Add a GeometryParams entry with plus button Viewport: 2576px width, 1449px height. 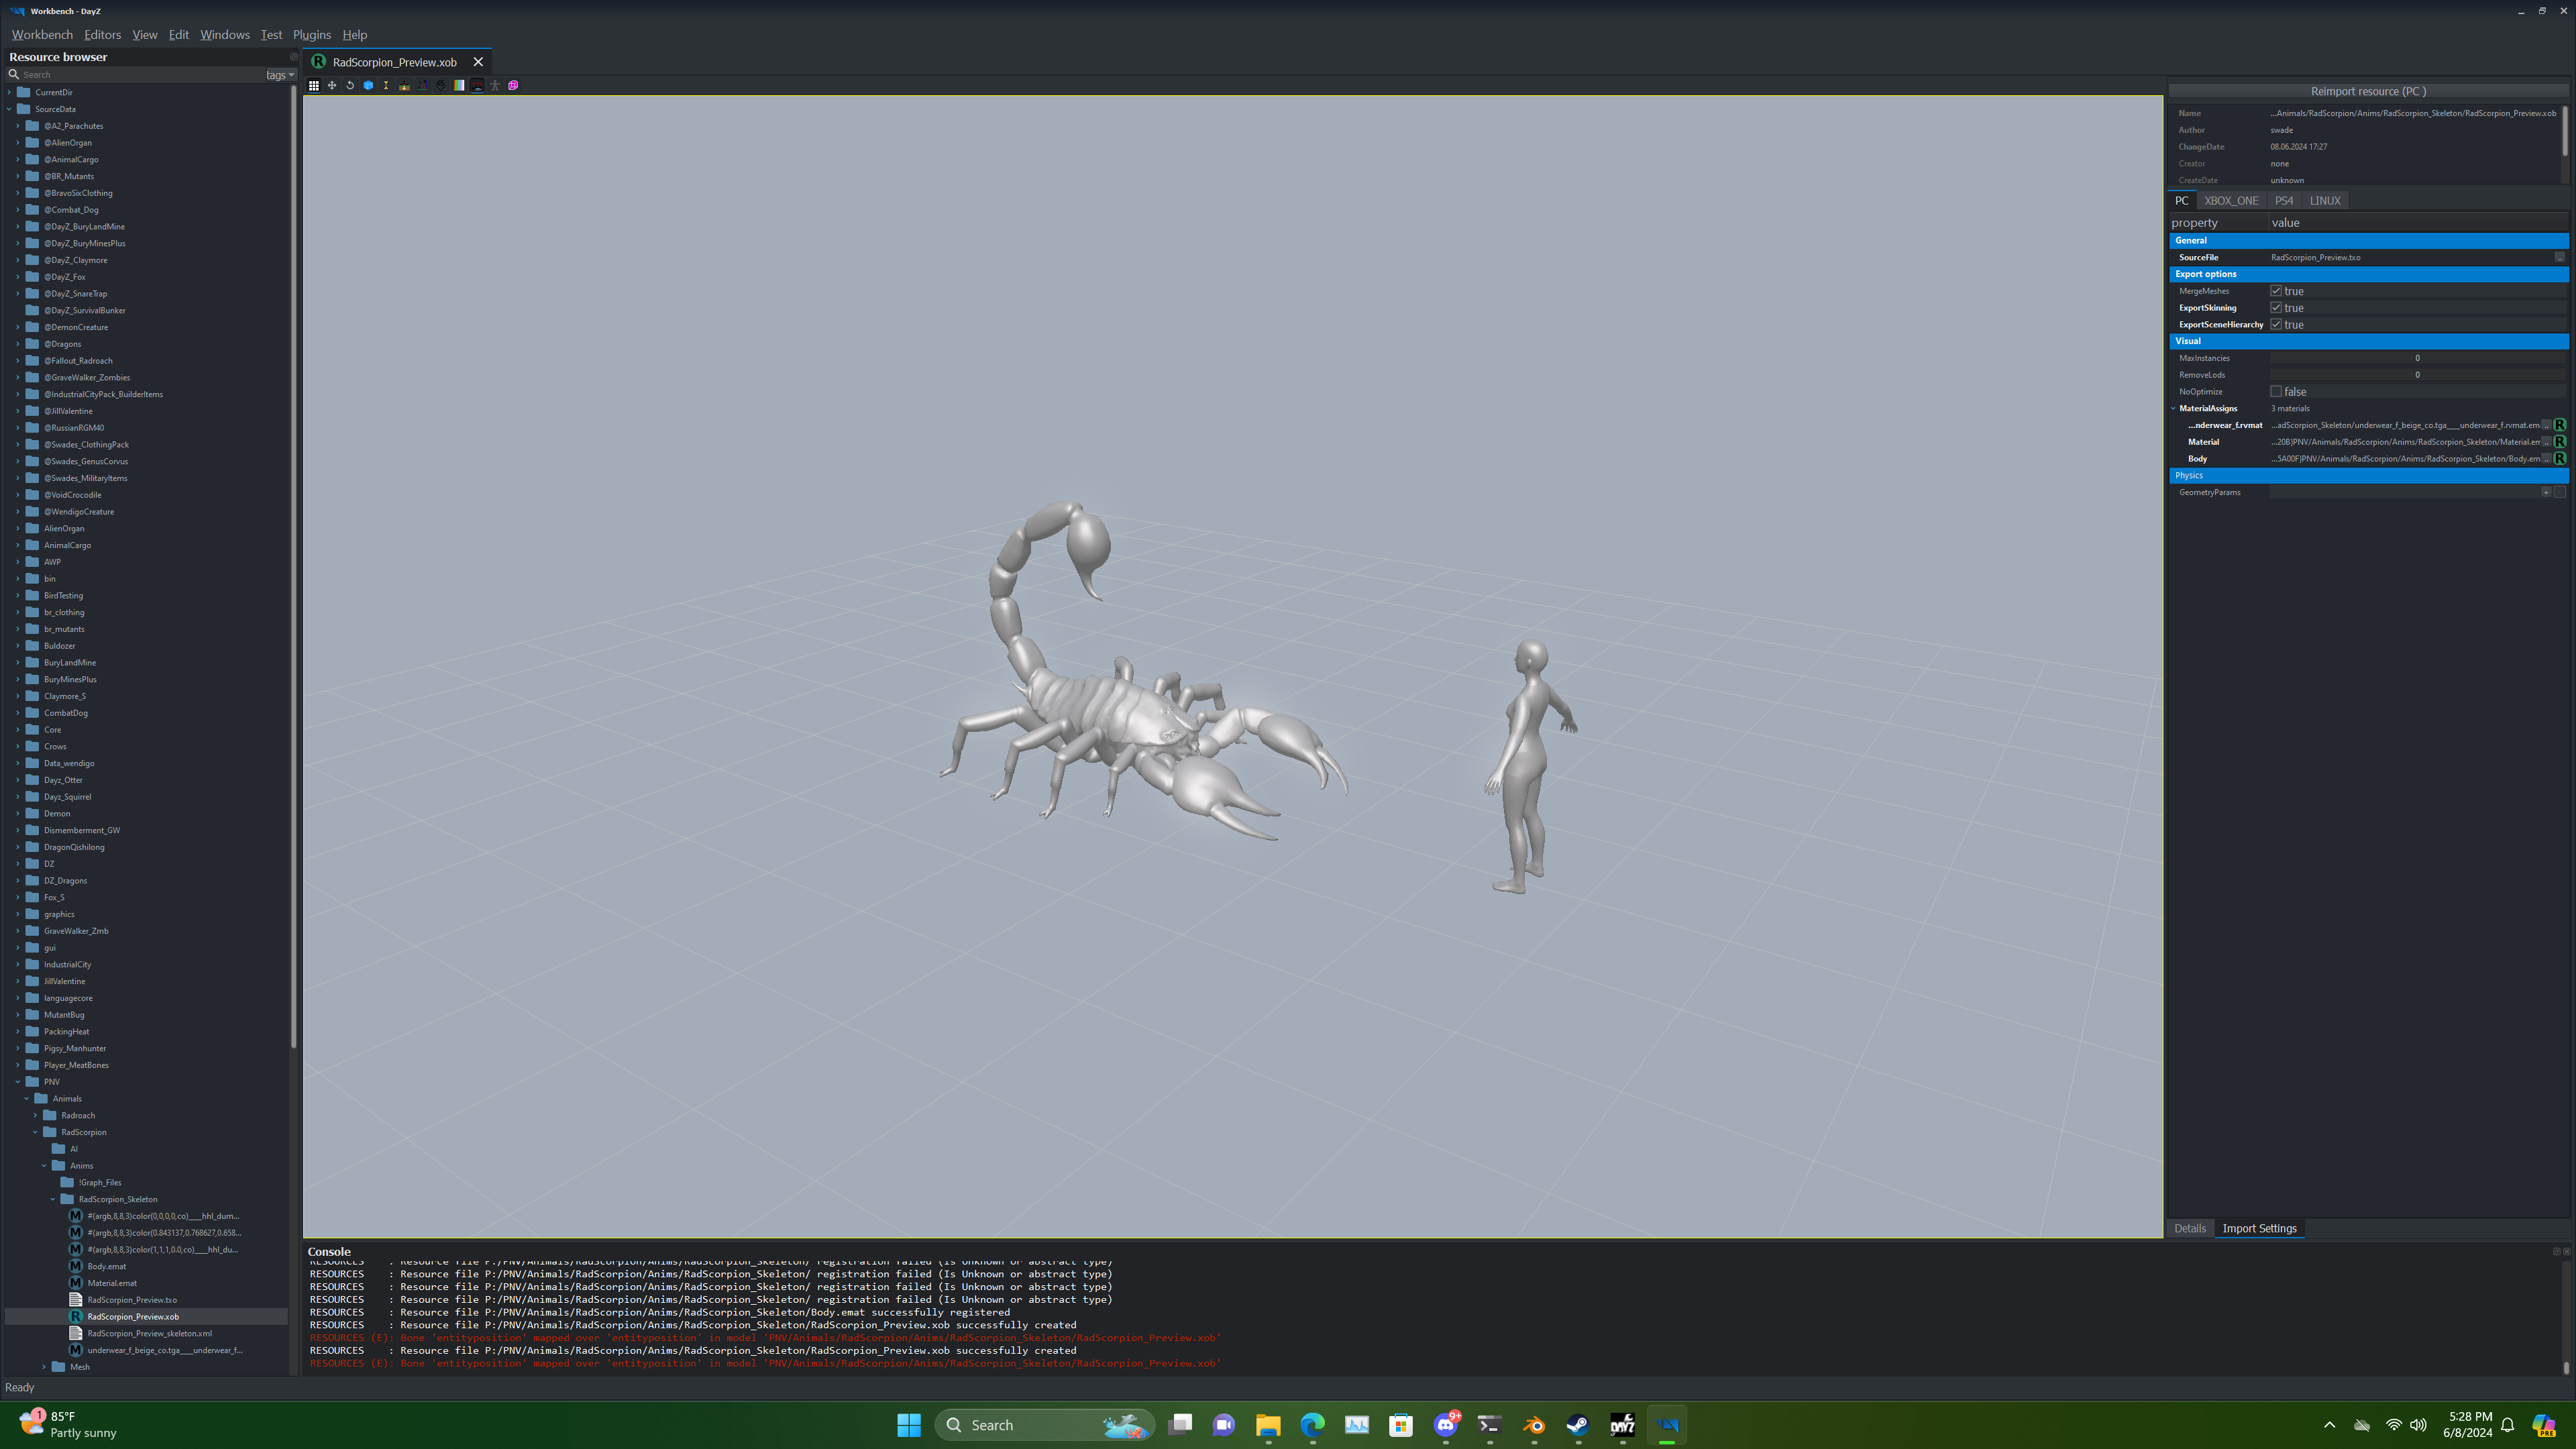click(x=2546, y=492)
